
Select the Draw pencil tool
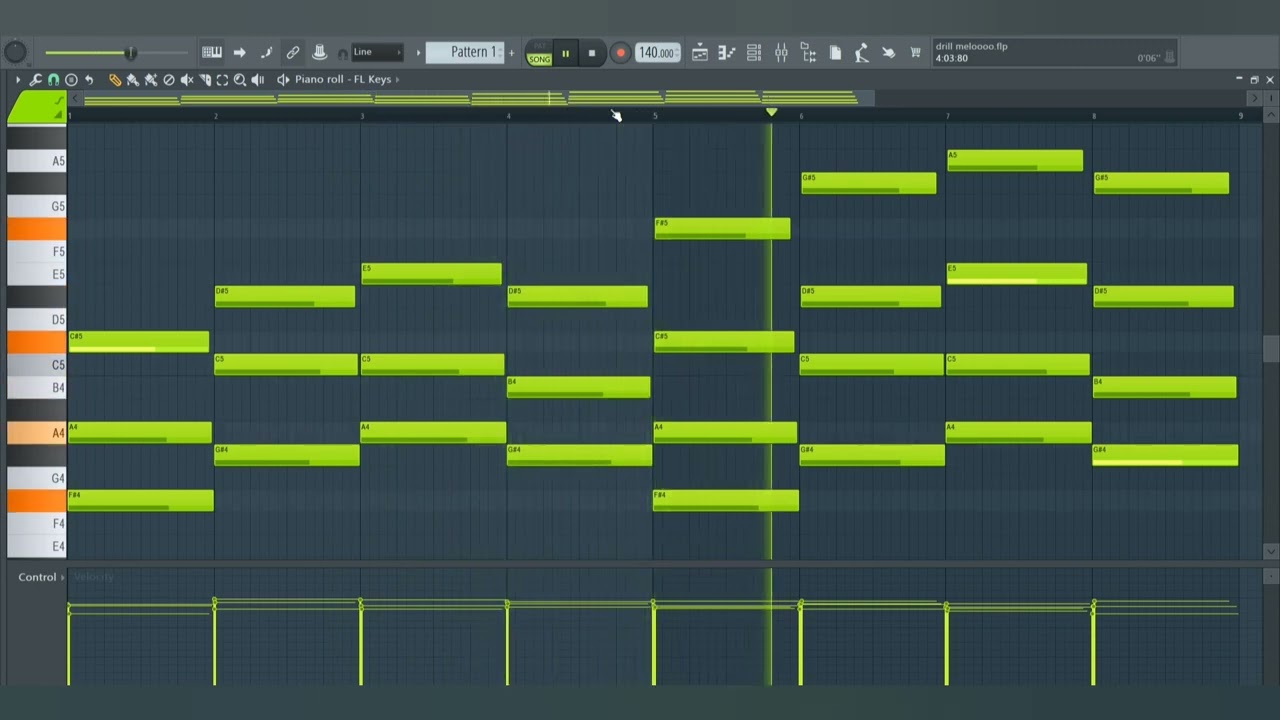pyautogui.click(x=115, y=79)
